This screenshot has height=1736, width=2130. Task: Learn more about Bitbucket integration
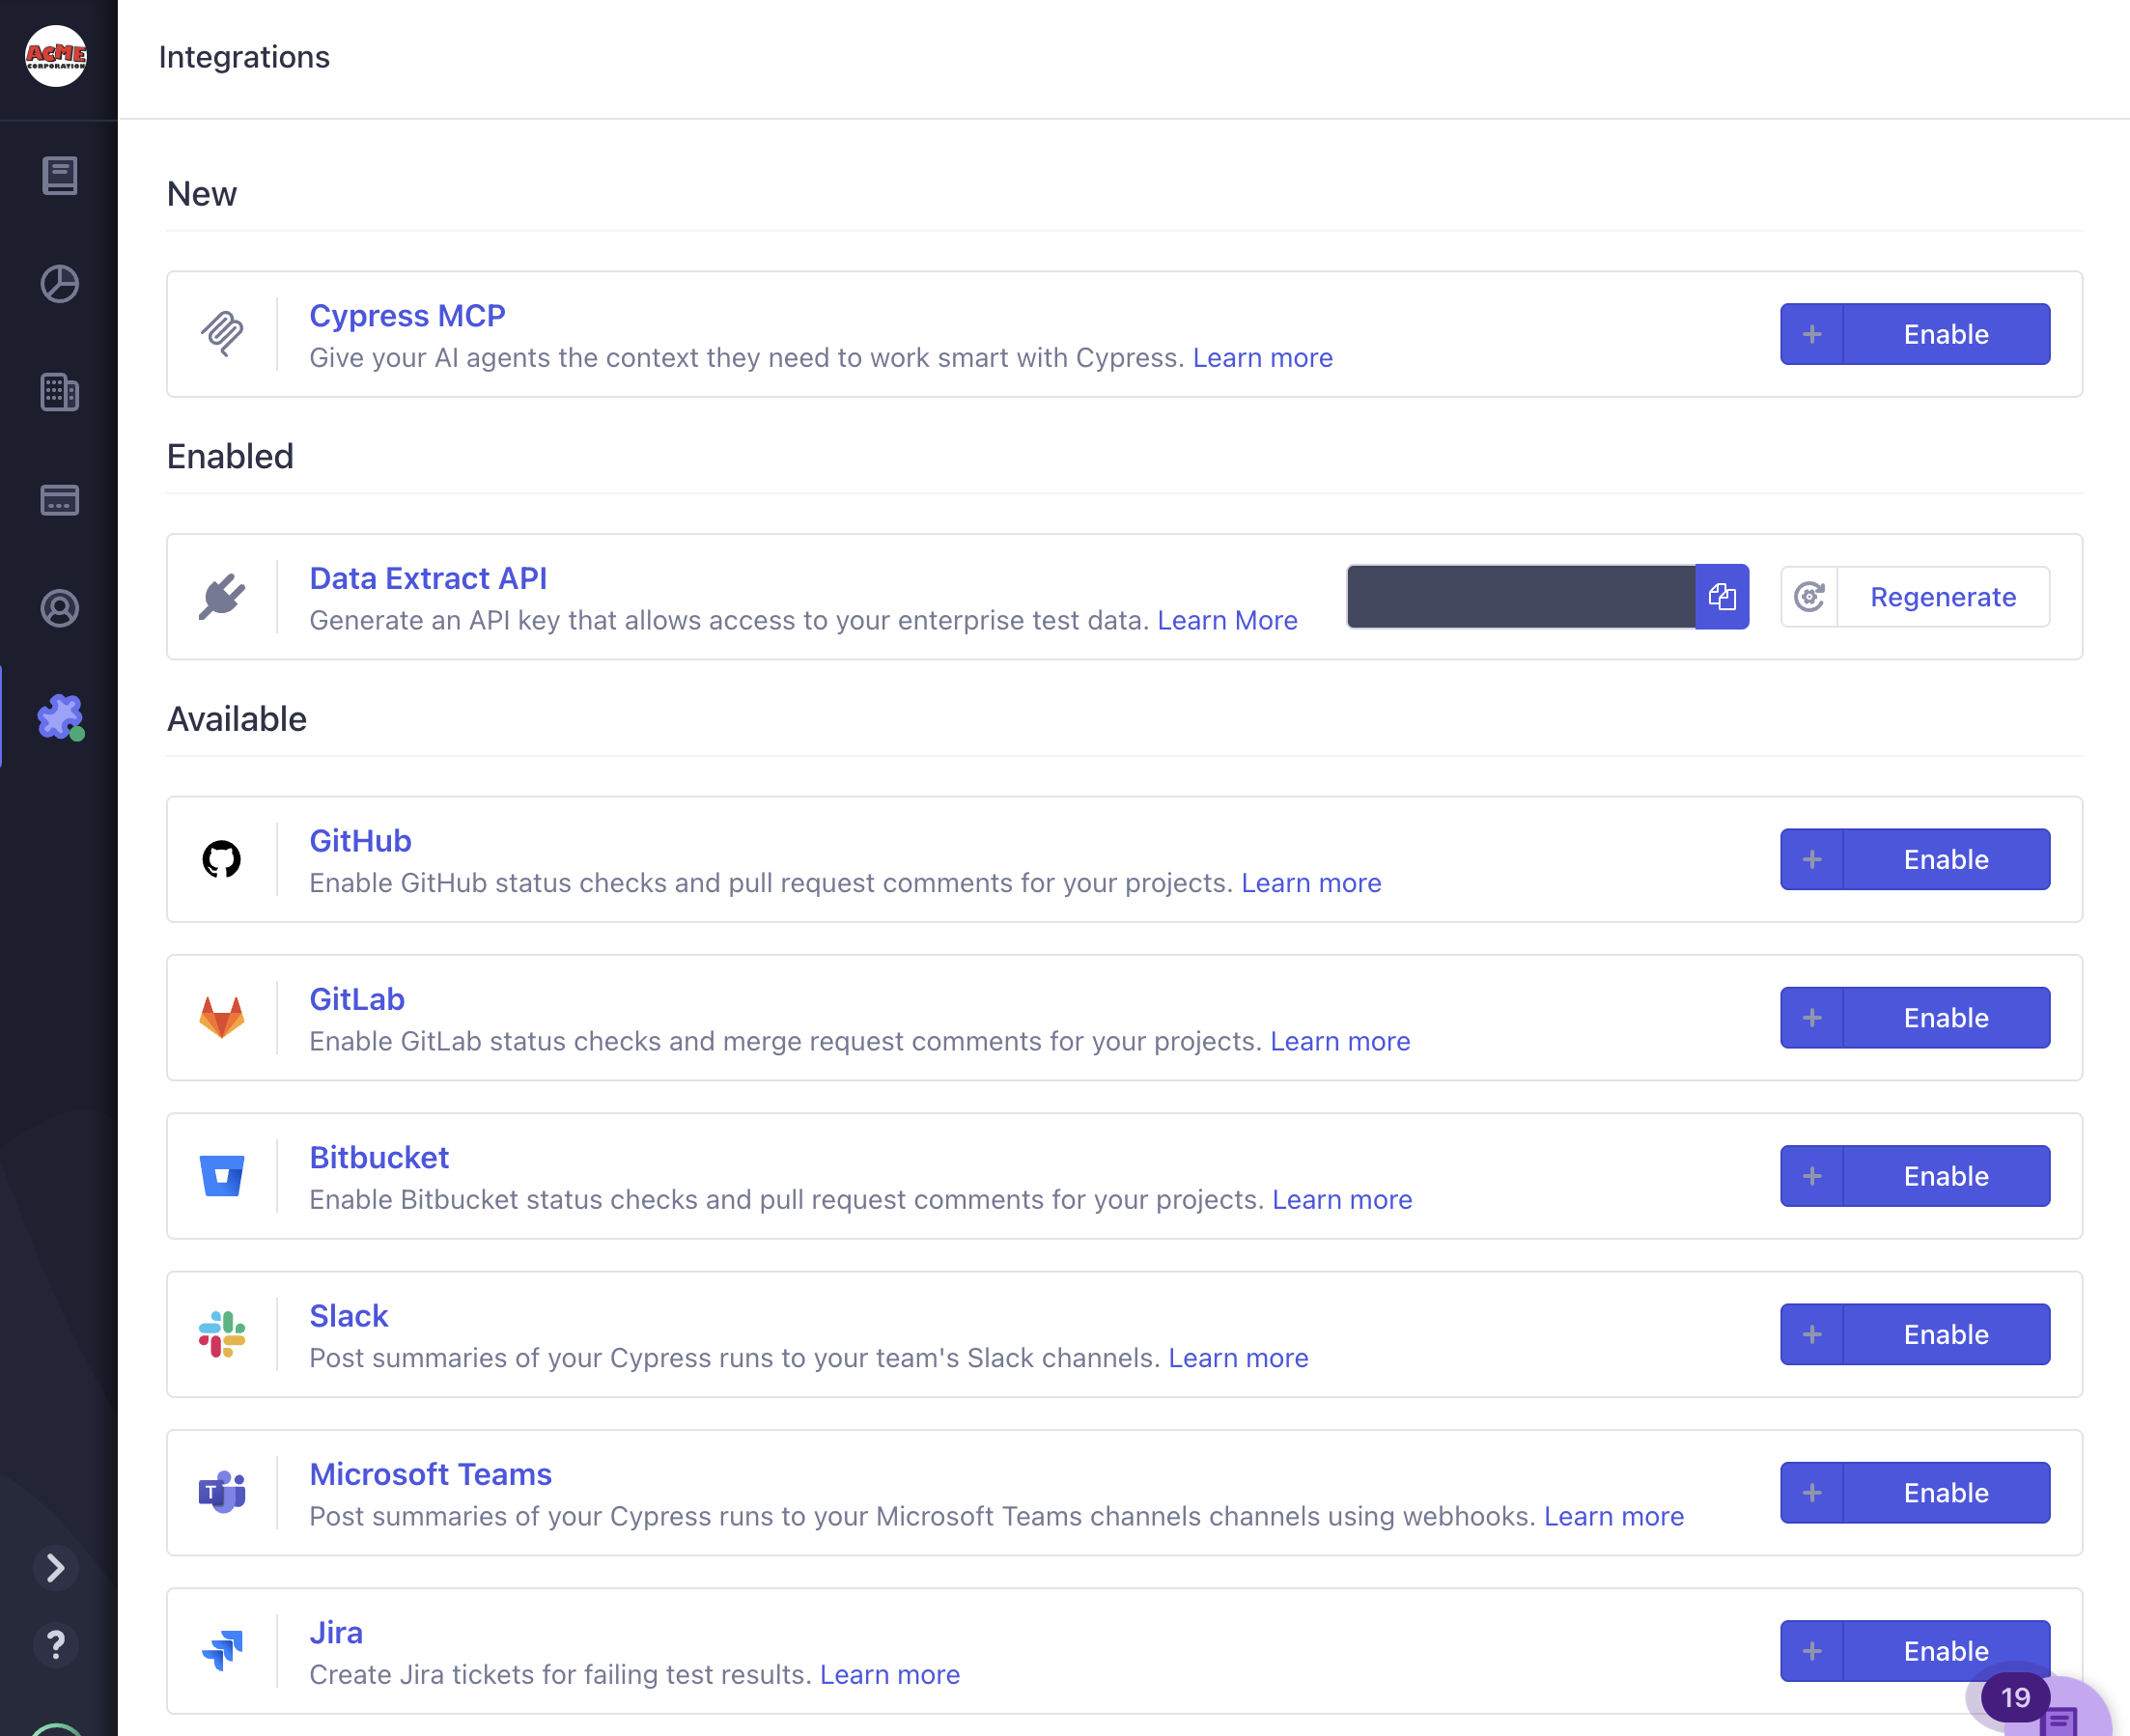click(1342, 1200)
